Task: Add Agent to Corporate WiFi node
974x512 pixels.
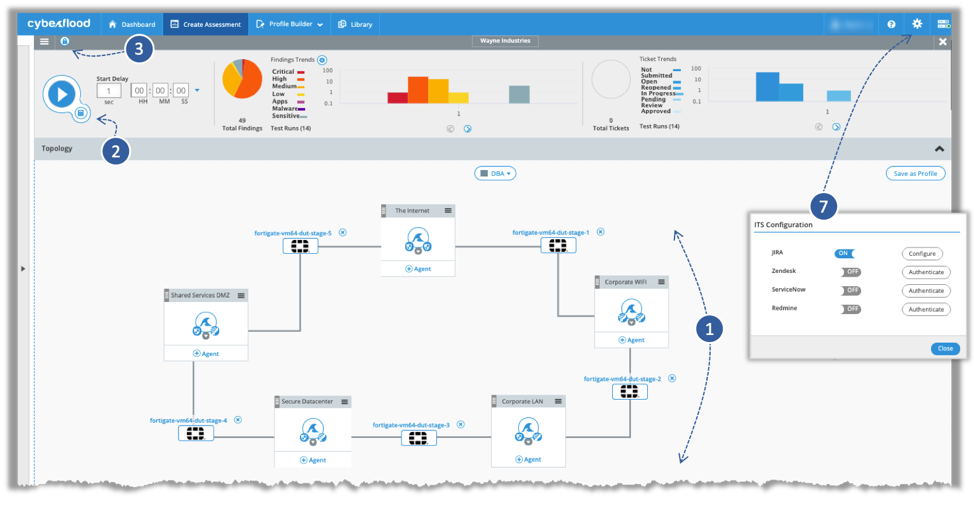Action: point(631,341)
